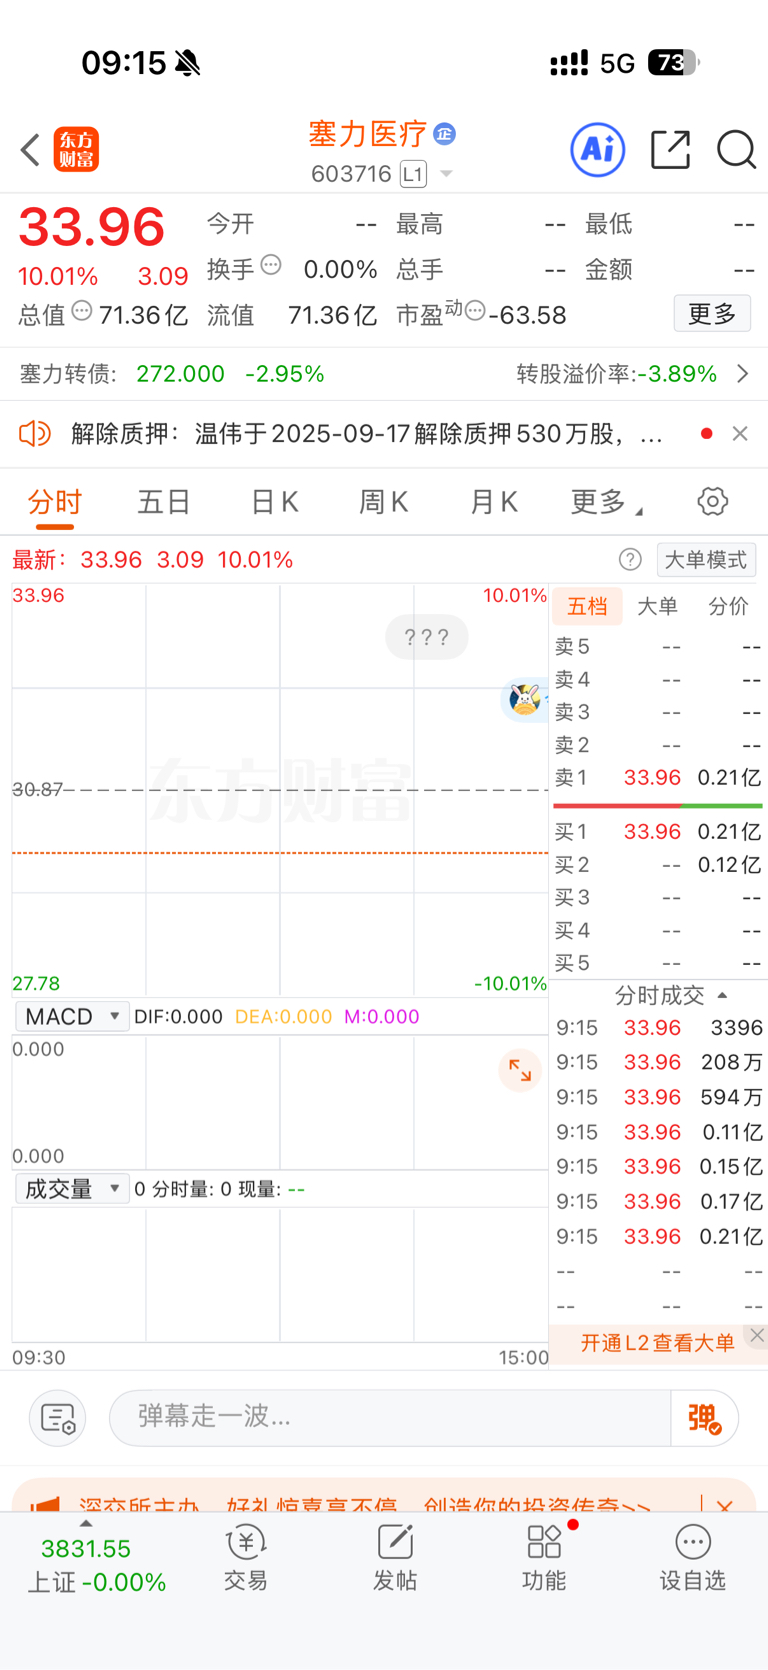Tap 开通L2查看大单 link

pyautogui.click(x=657, y=1343)
